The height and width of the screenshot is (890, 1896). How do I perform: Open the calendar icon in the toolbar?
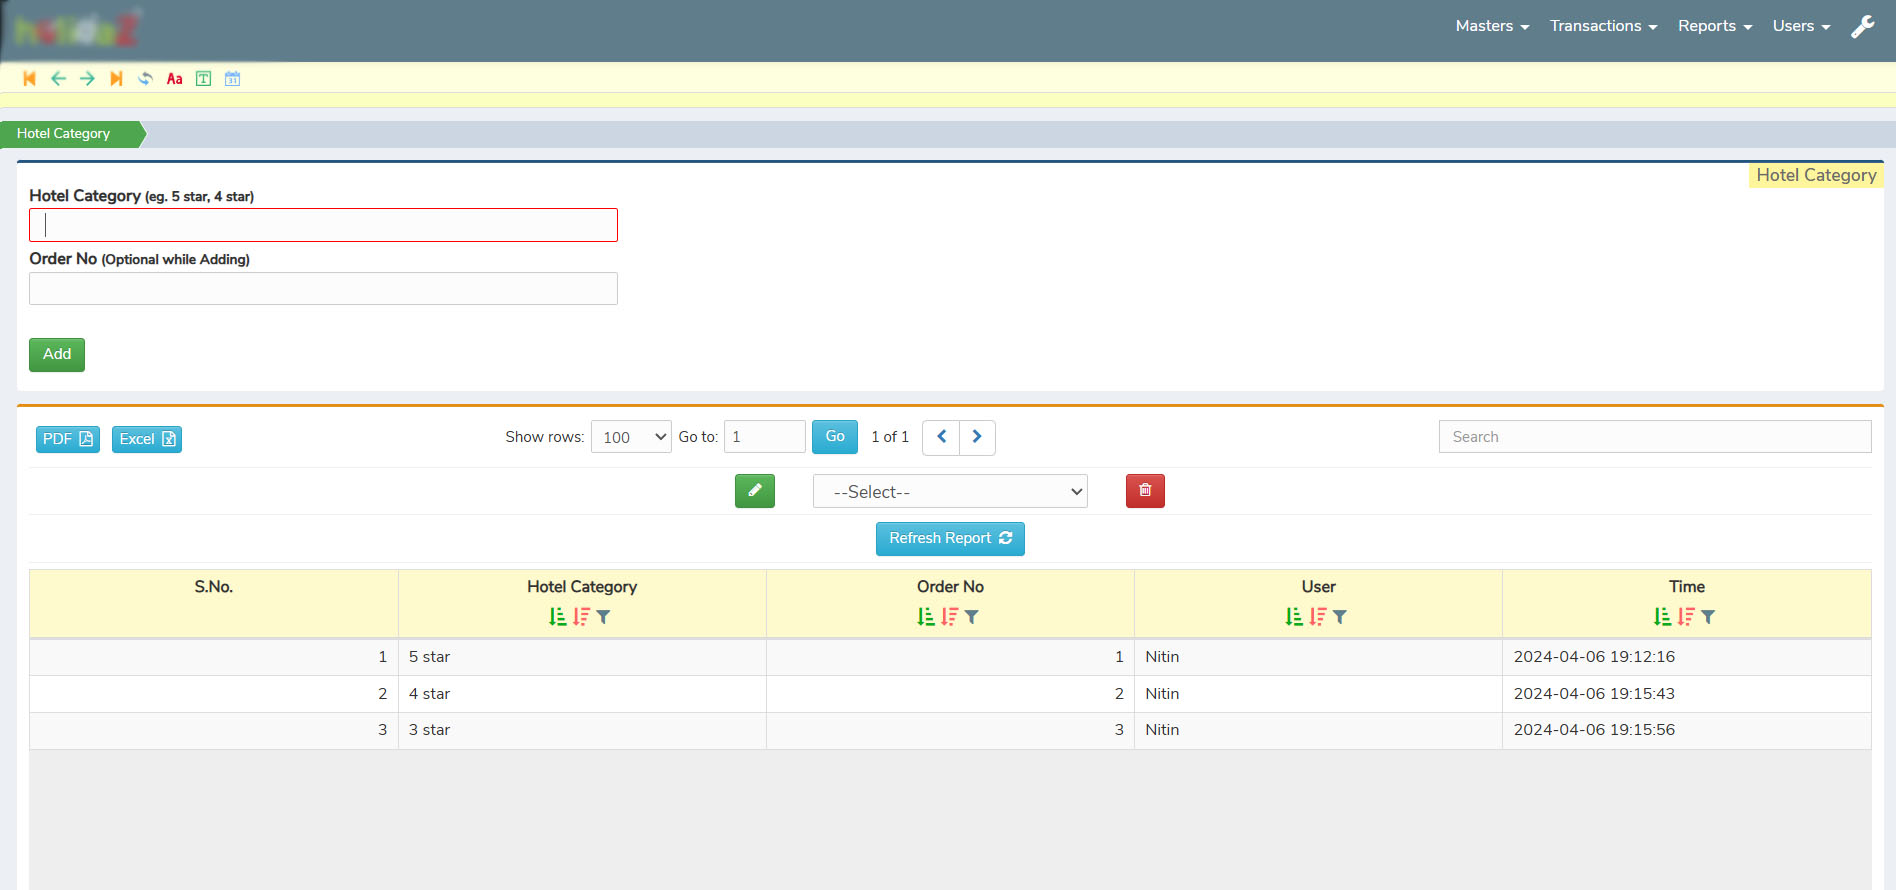pyautogui.click(x=232, y=79)
